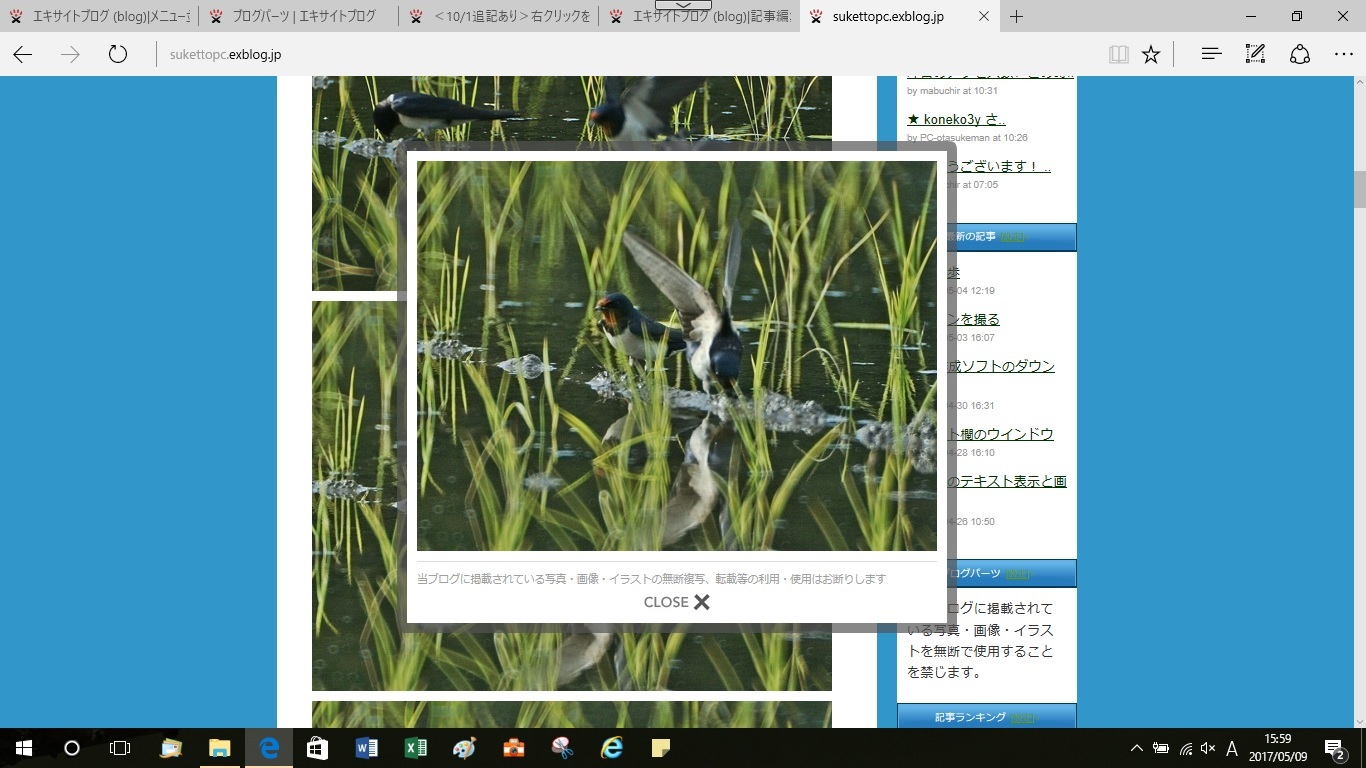Switch to the エキサイトブログ 記事編集 tab
Viewport: 1366px width, 768px height.
pyautogui.click(x=699, y=16)
